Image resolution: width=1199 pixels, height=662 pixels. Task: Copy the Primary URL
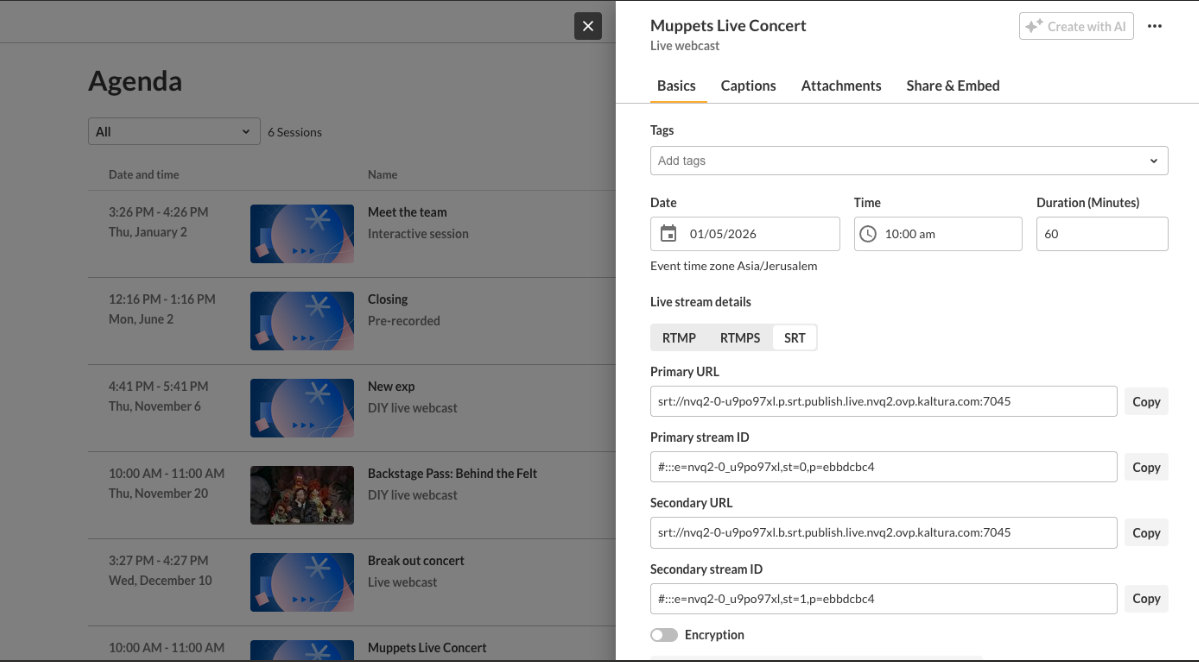(x=1146, y=402)
